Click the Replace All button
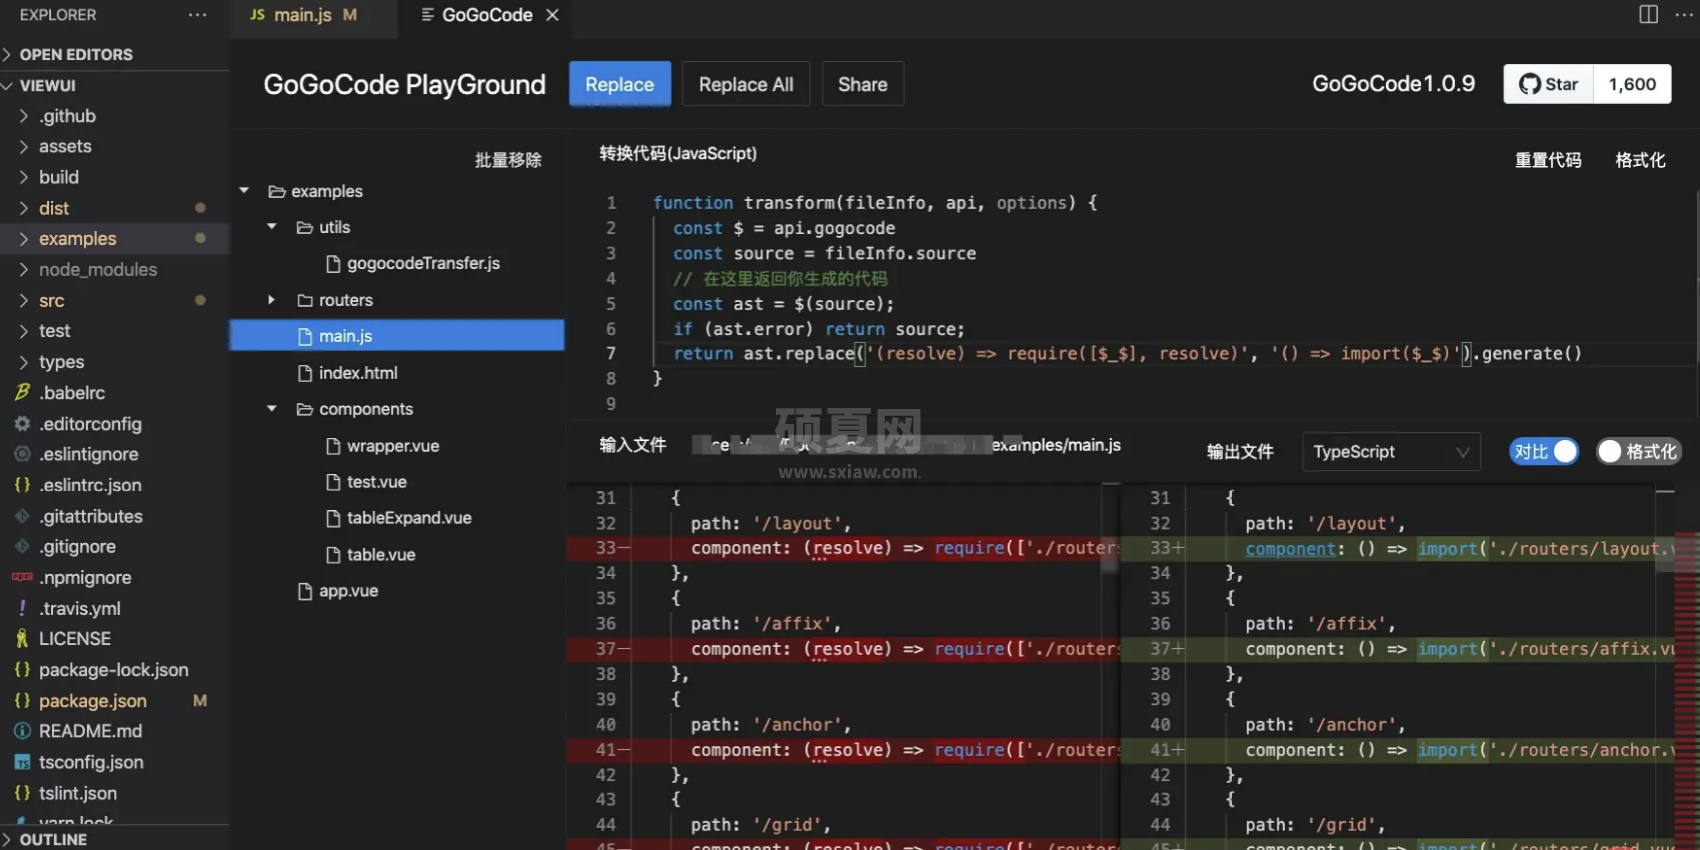Screen dimensions: 1700x850 (x=746, y=84)
